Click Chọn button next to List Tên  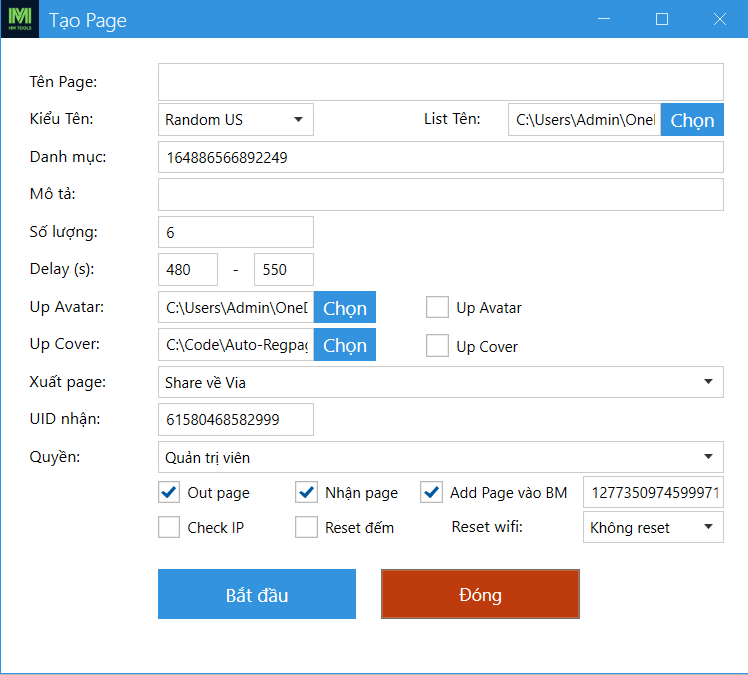(692, 120)
